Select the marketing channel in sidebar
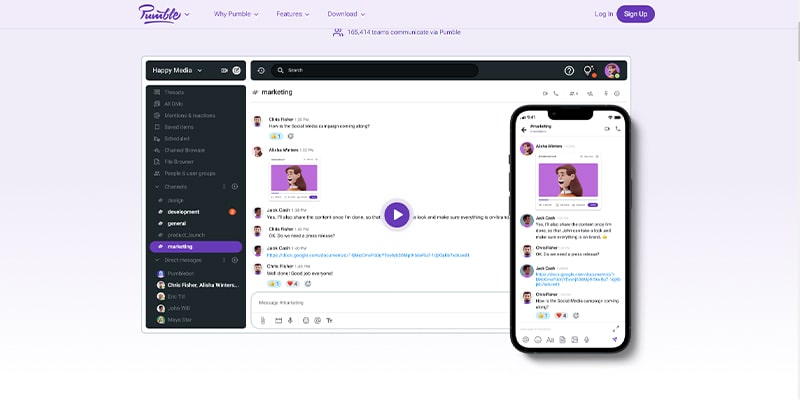Image resolution: width=800 pixels, height=400 pixels. (x=195, y=246)
